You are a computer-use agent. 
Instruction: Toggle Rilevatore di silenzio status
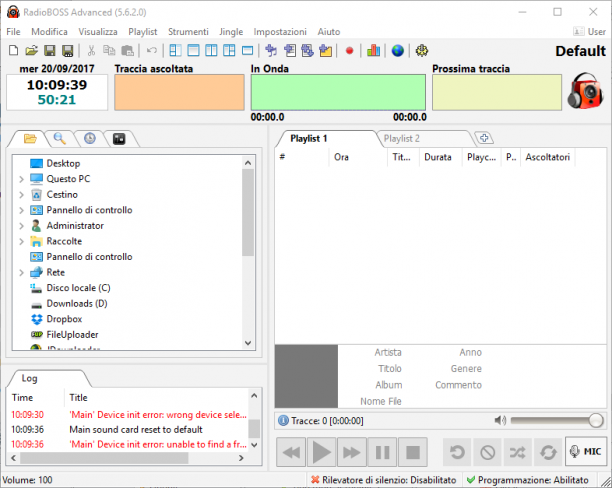point(384,480)
